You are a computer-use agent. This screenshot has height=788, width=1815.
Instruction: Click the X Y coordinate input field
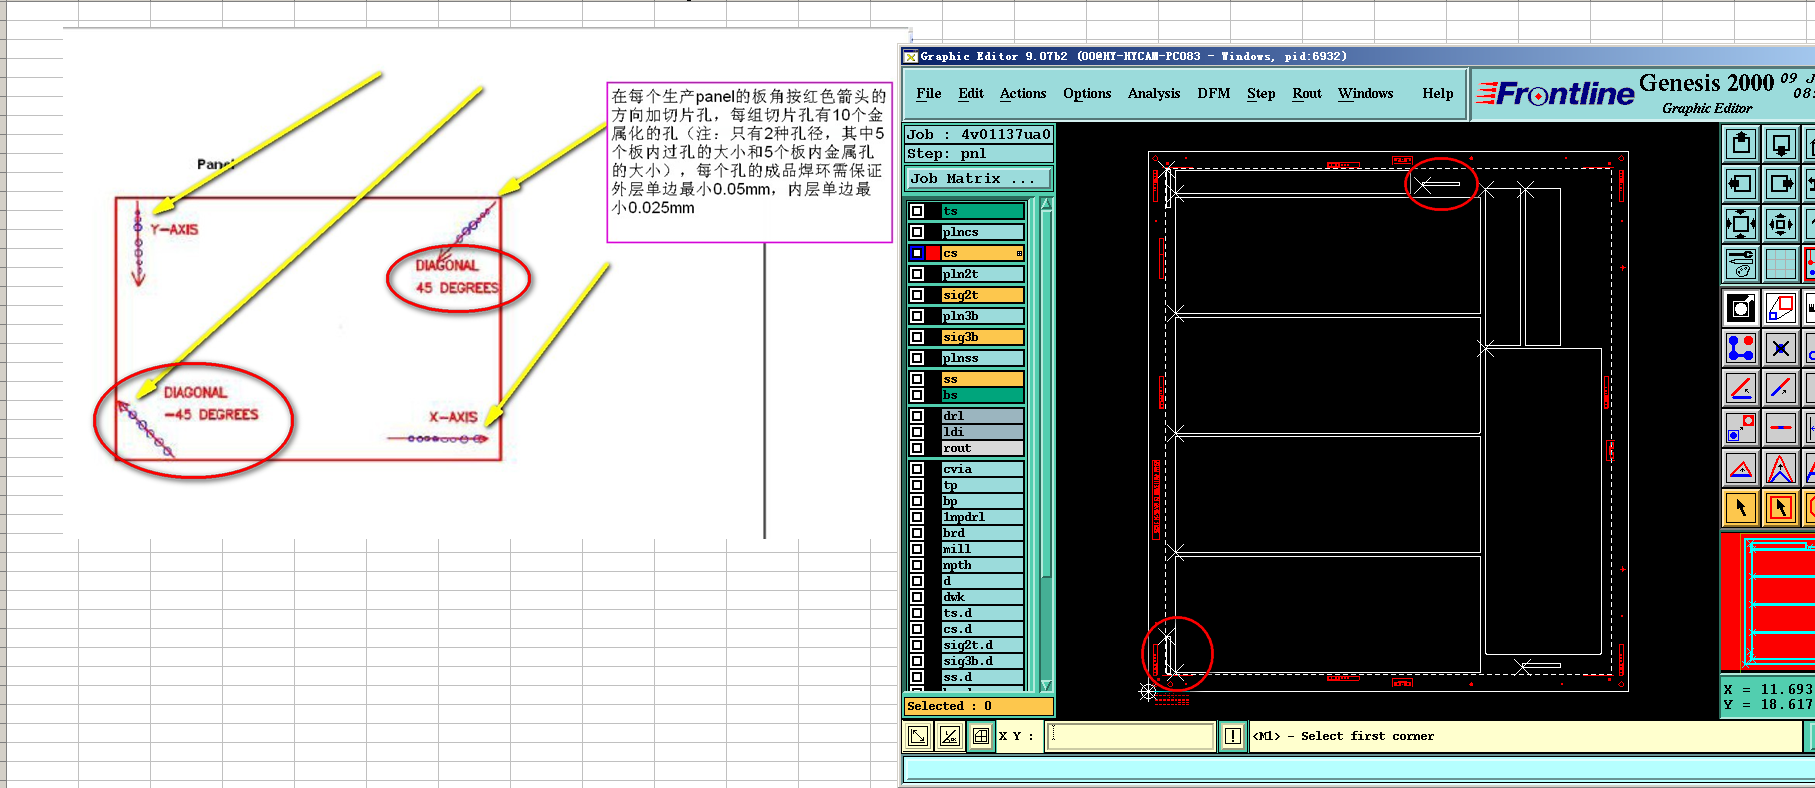(1130, 737)
